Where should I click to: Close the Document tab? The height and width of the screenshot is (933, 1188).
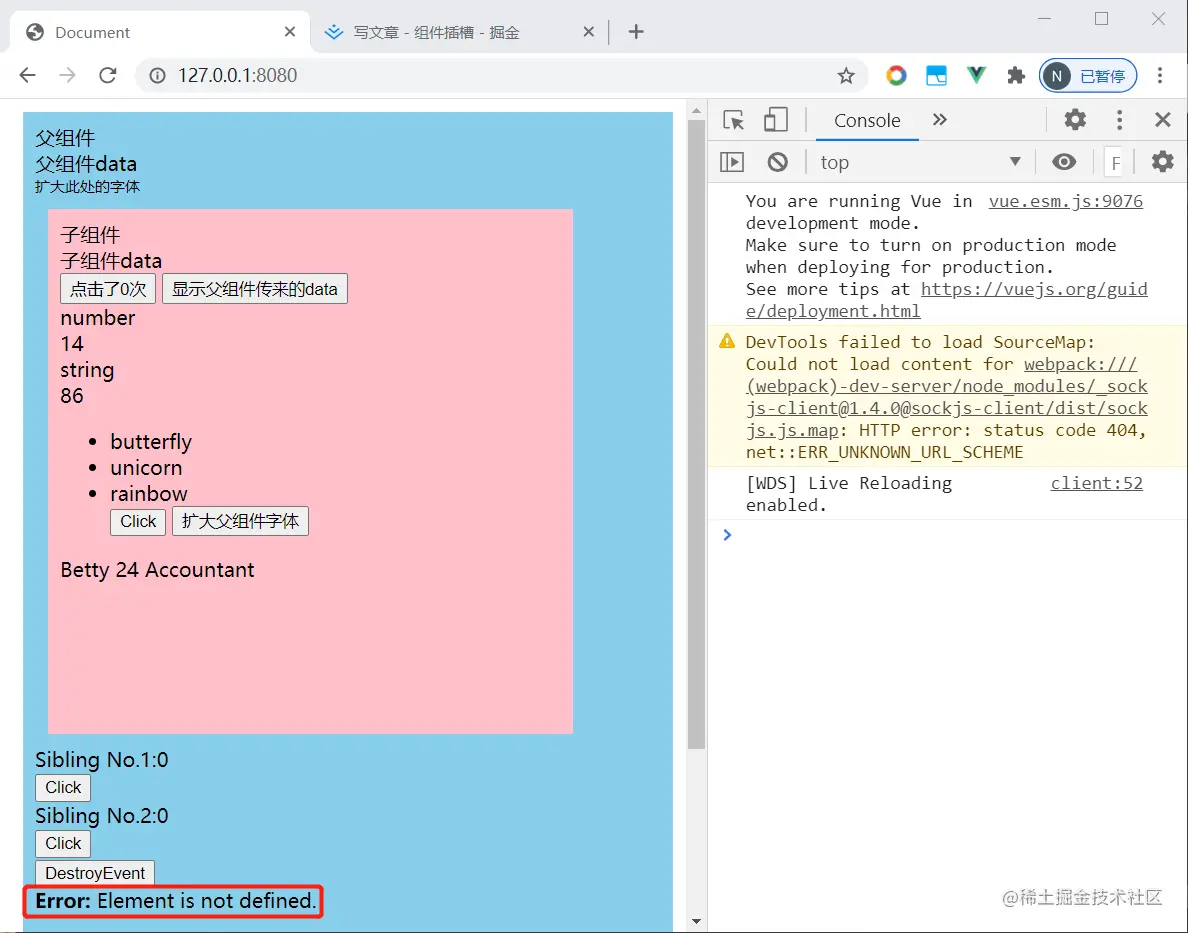289,32
